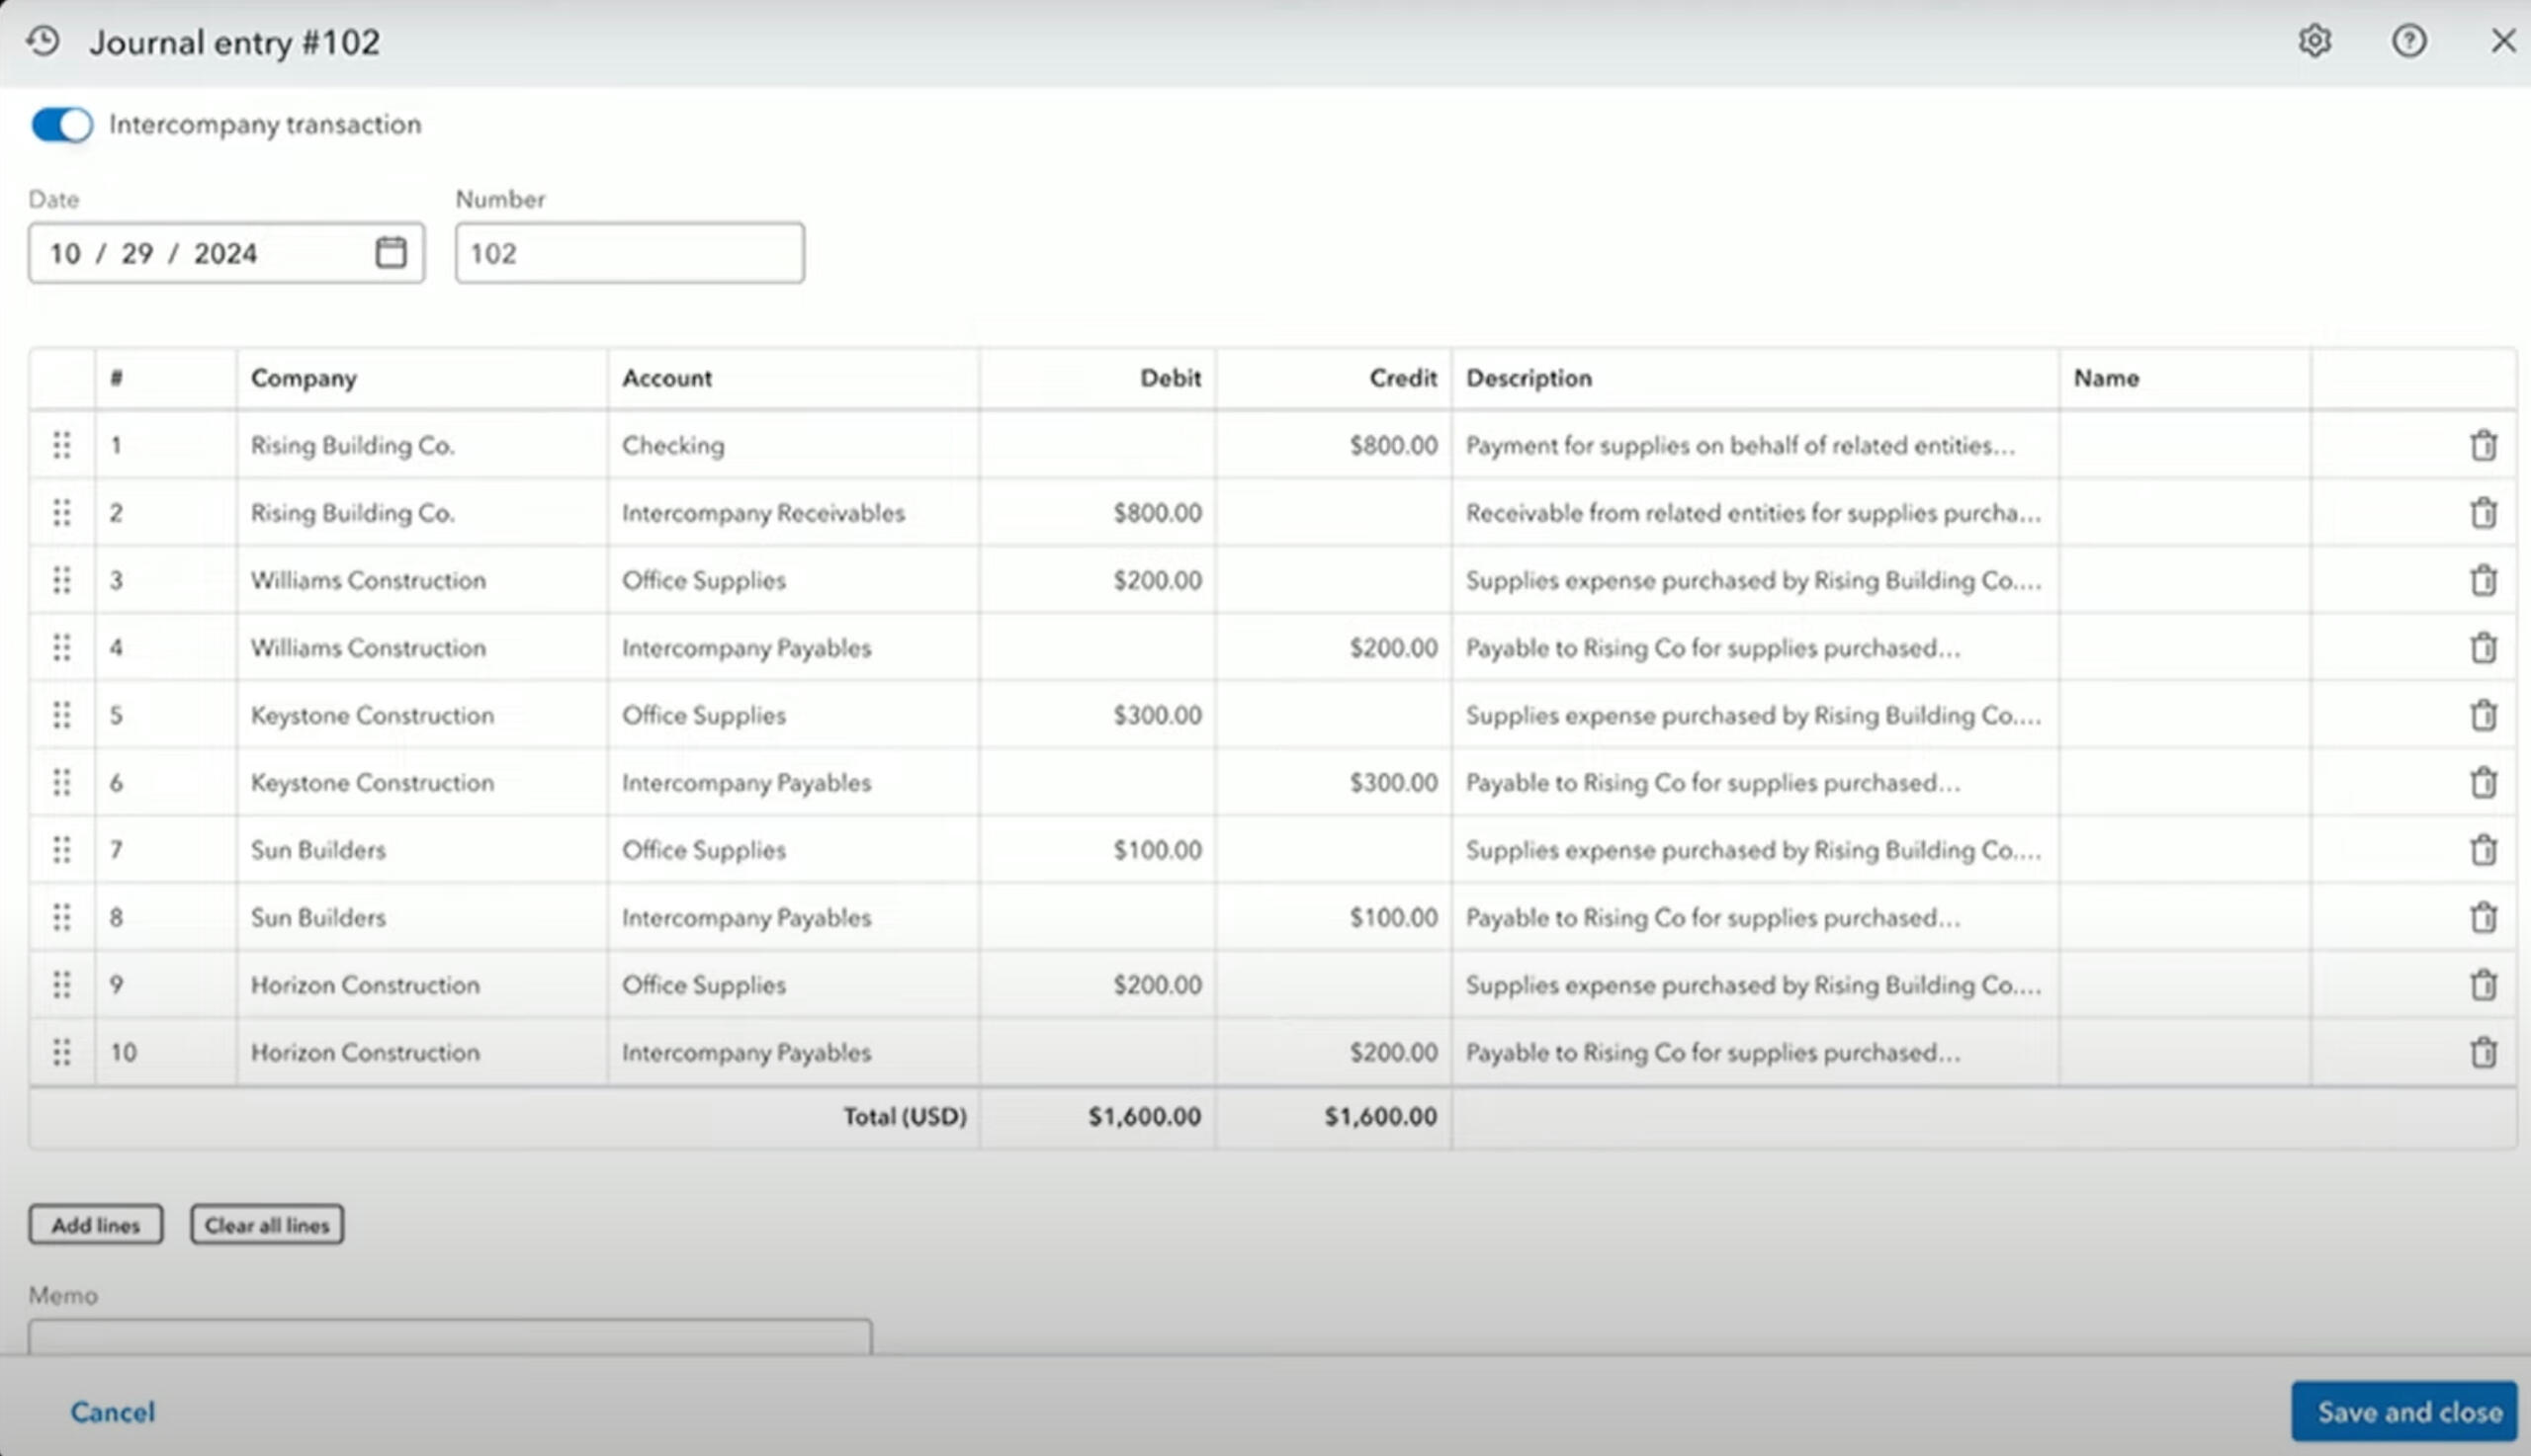The width and height of the screenshot is (2531, 1456).
Task: Click the Cancel link
Action: (x=113, y=1411)
